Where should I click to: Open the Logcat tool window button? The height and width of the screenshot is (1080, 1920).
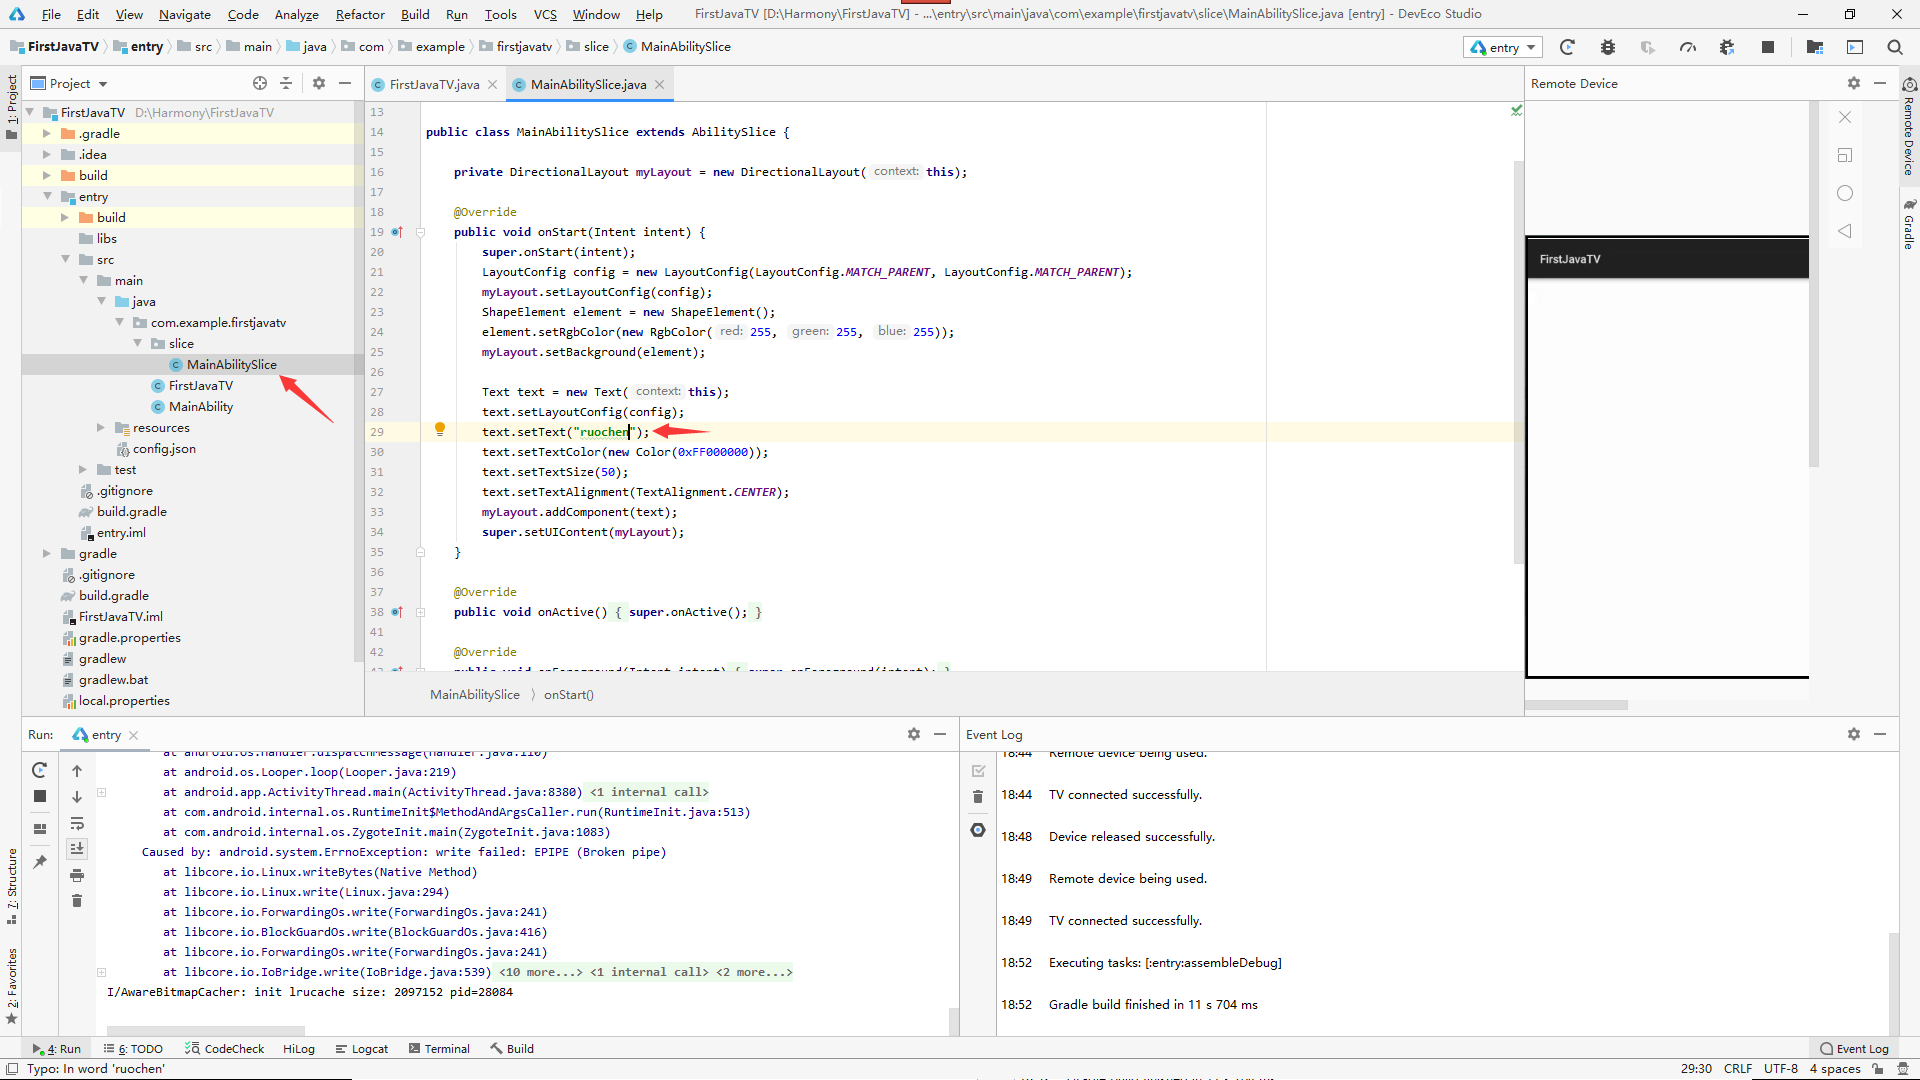[x=361, y=1049]
